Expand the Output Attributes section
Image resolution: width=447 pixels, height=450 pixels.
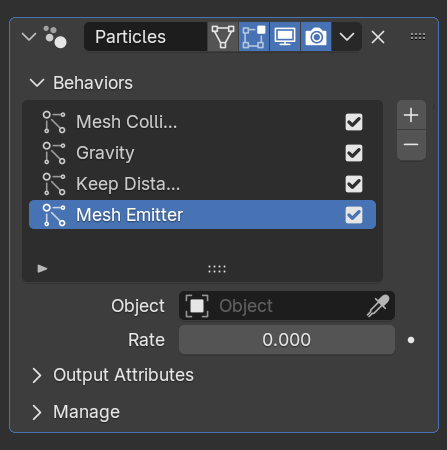tap(37, 375)
